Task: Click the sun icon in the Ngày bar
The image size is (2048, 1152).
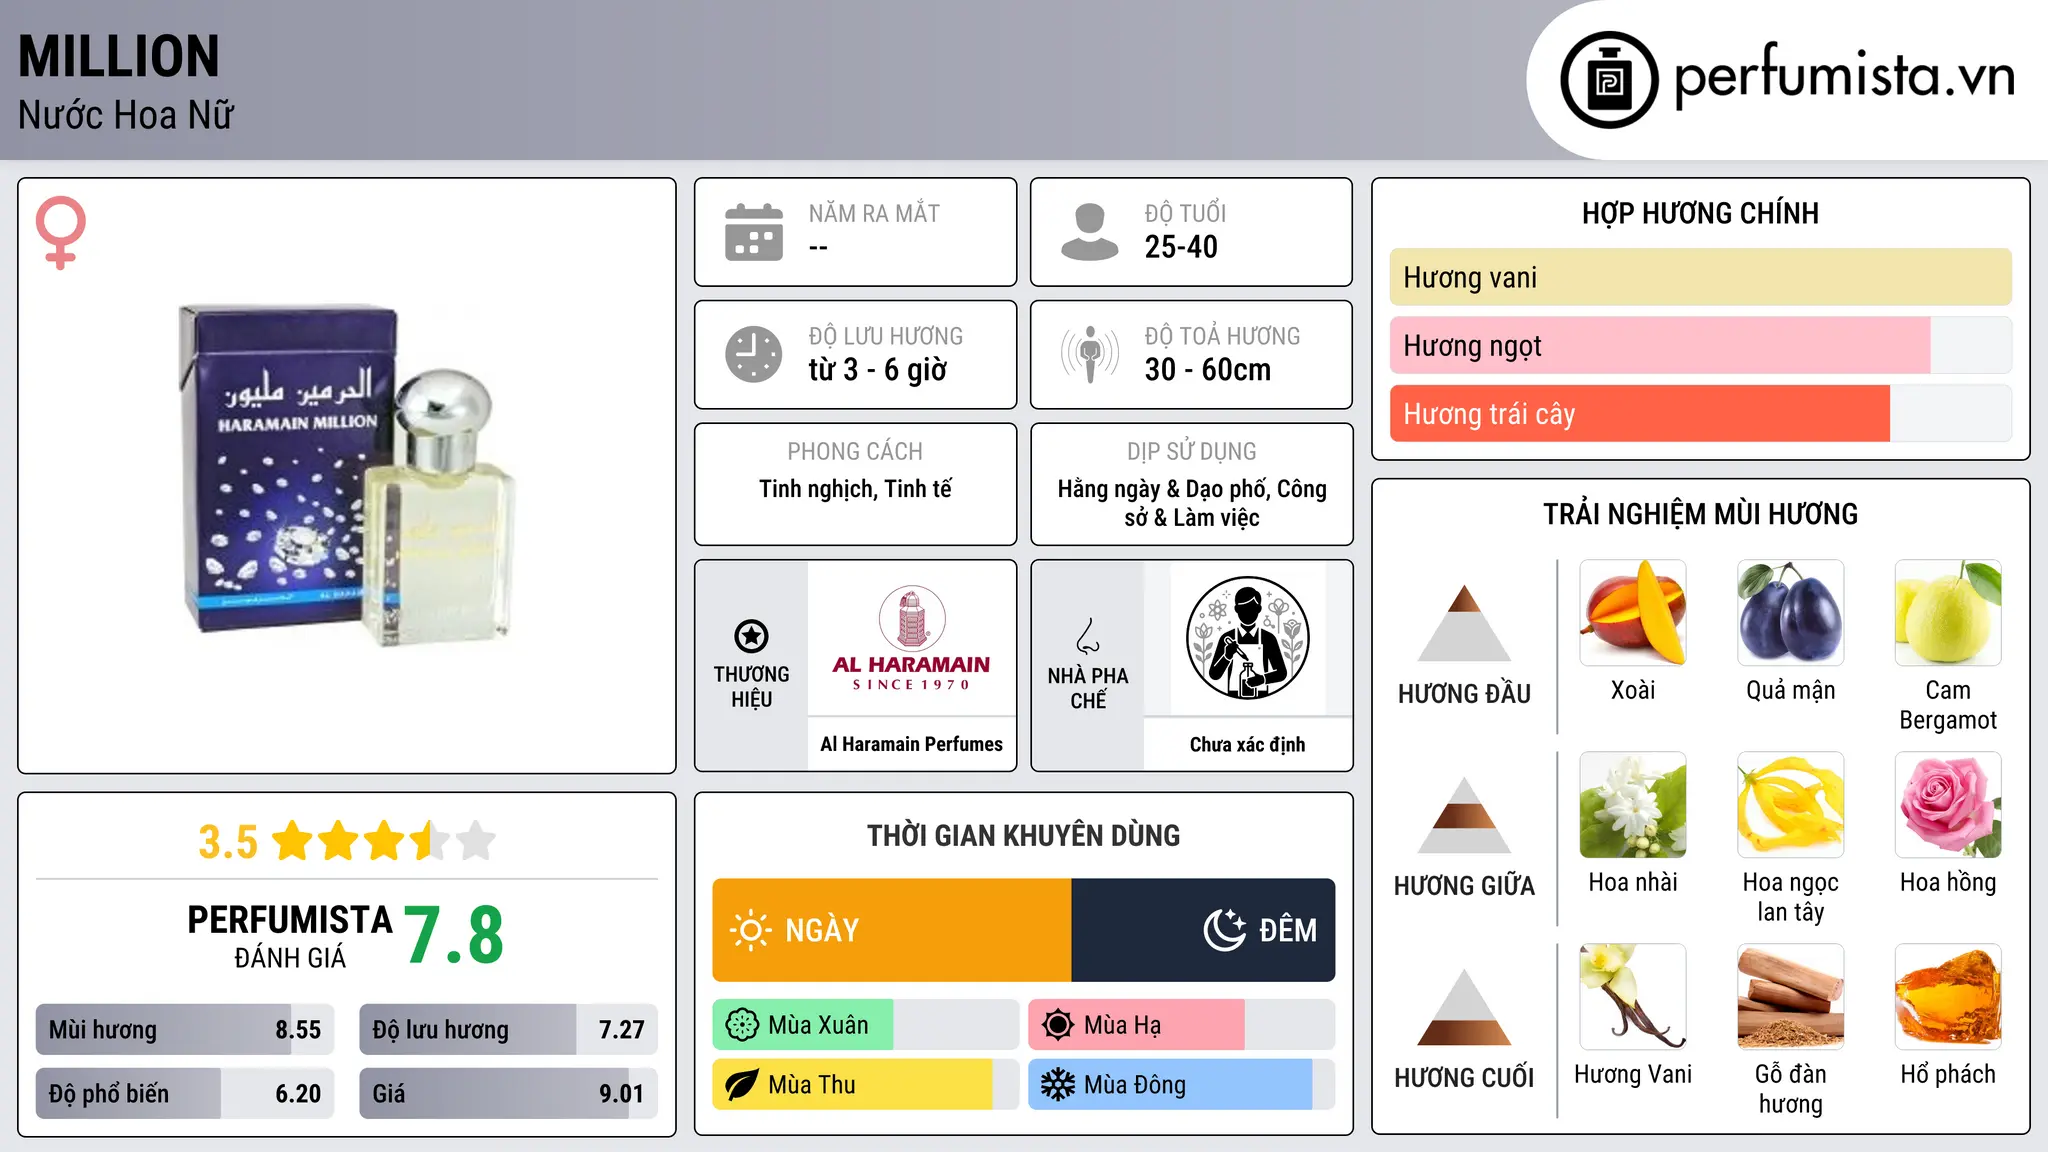Action: (751, 930)
